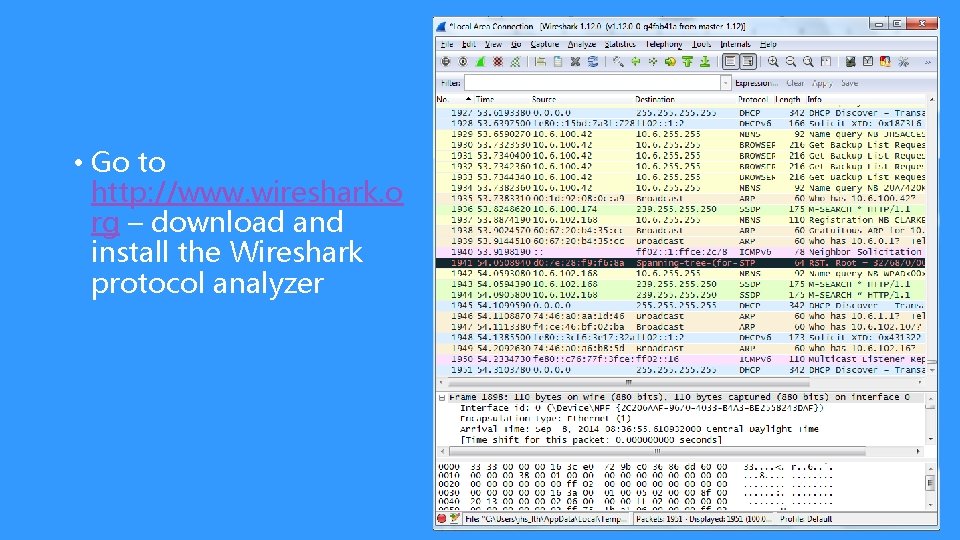Click into the display Filter field
Viewport: 960px width, 540px height.
point(592,83)
